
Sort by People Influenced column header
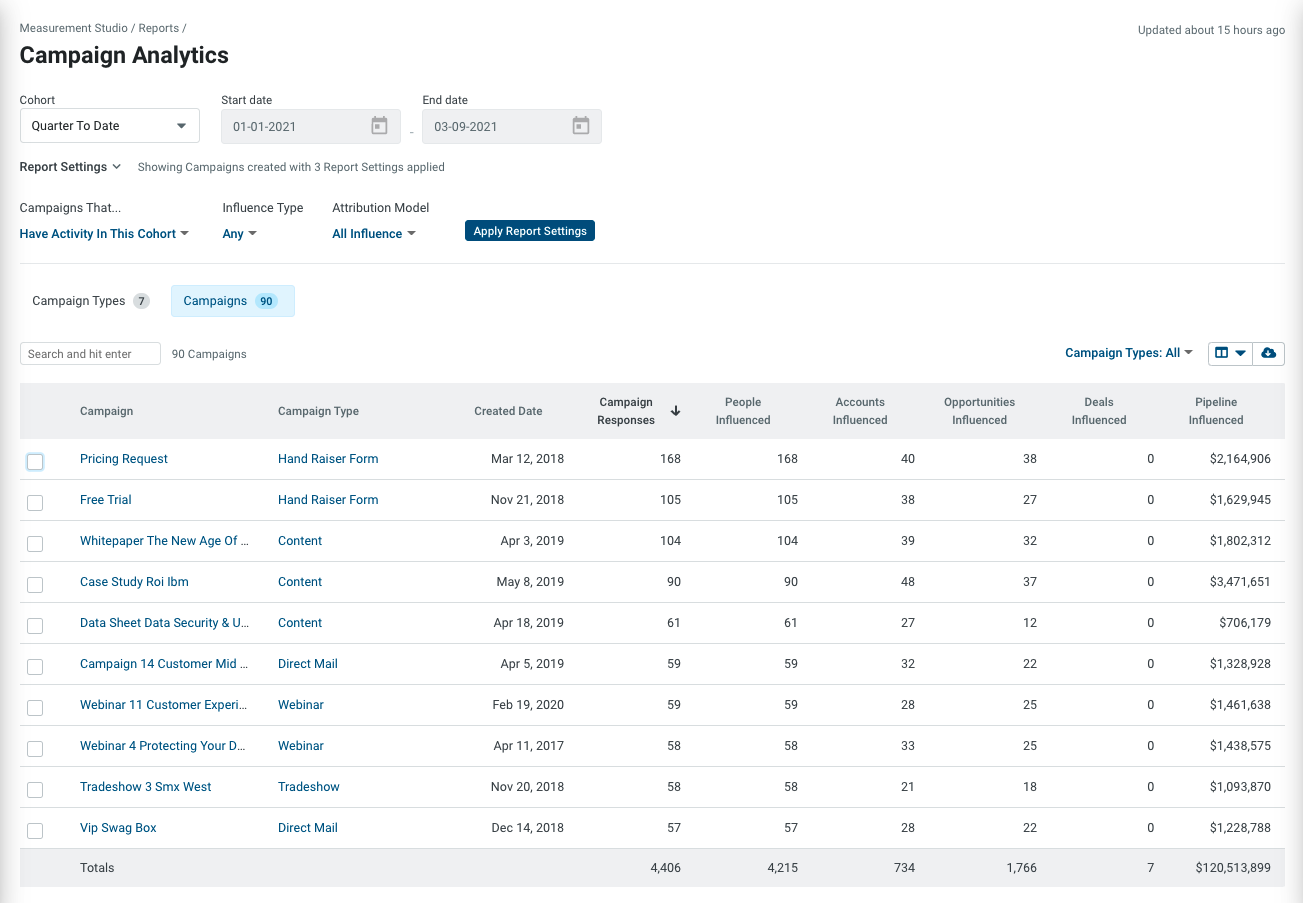tap(743, 411)
